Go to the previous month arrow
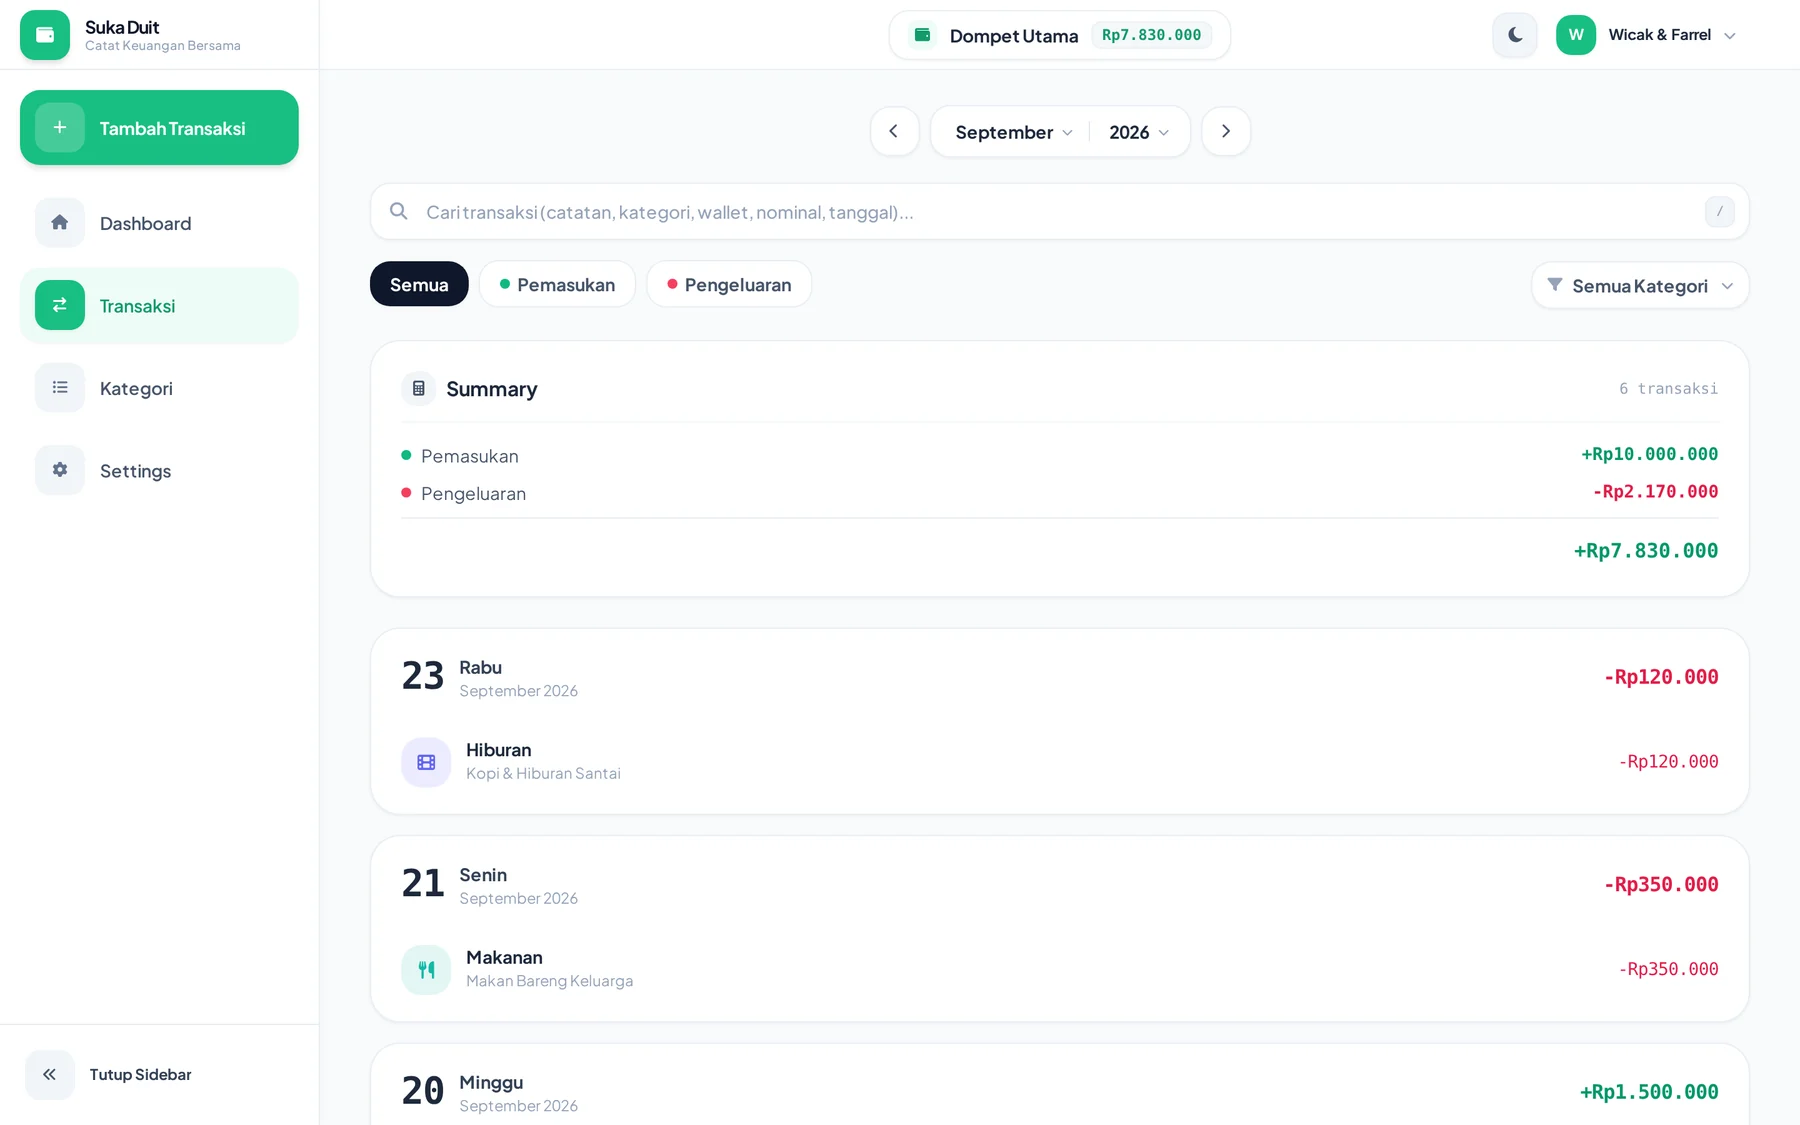The height and width of the screenshot is (1125, 1800). (x=894, y=131)
